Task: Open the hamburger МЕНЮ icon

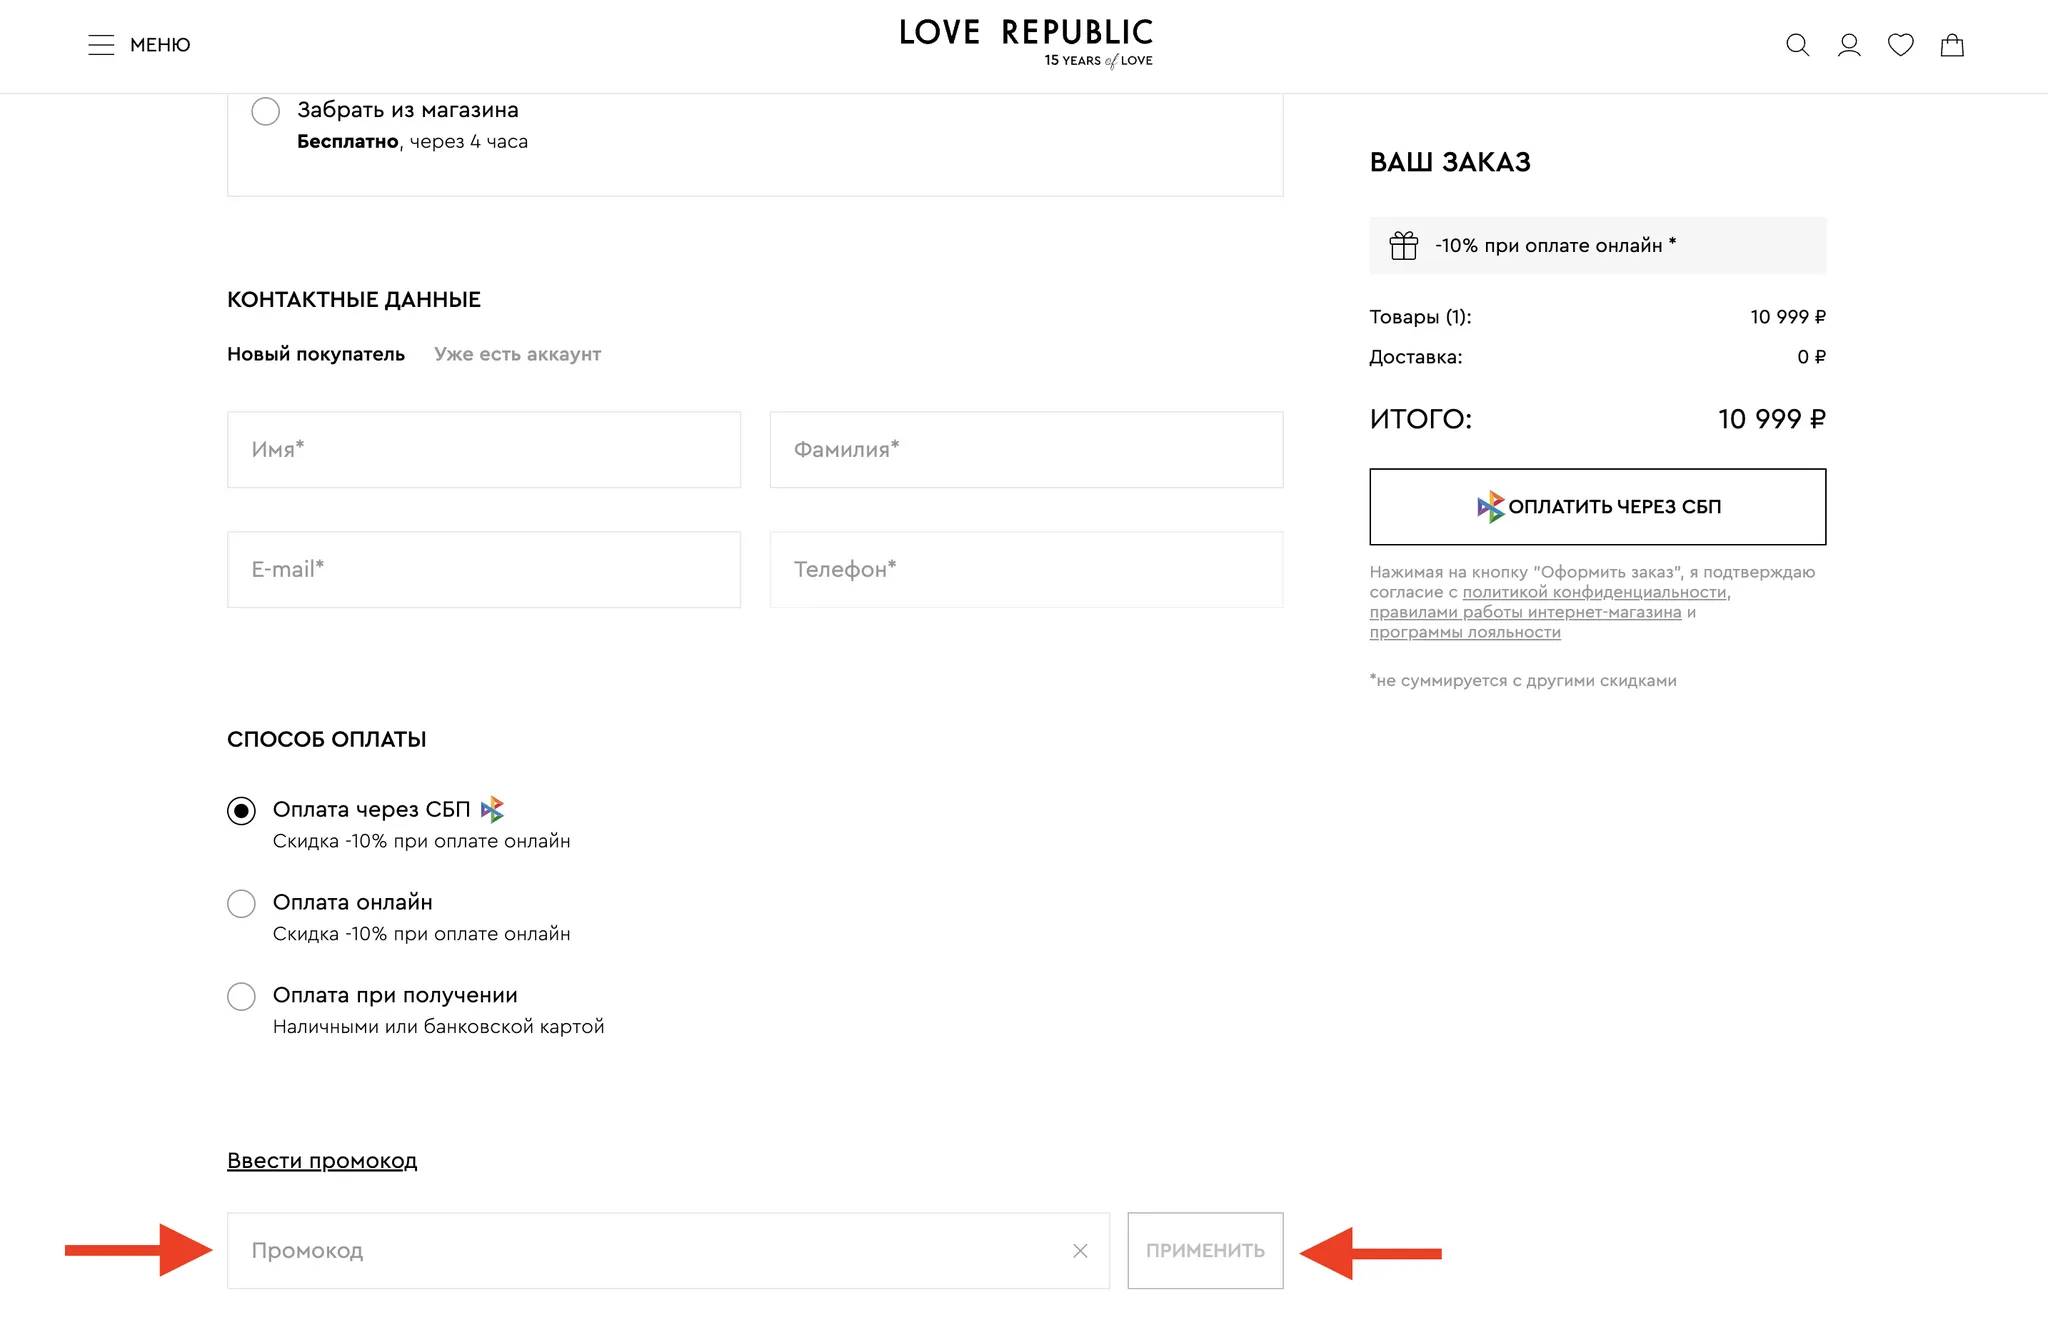Action: click(x=101, y=45)
